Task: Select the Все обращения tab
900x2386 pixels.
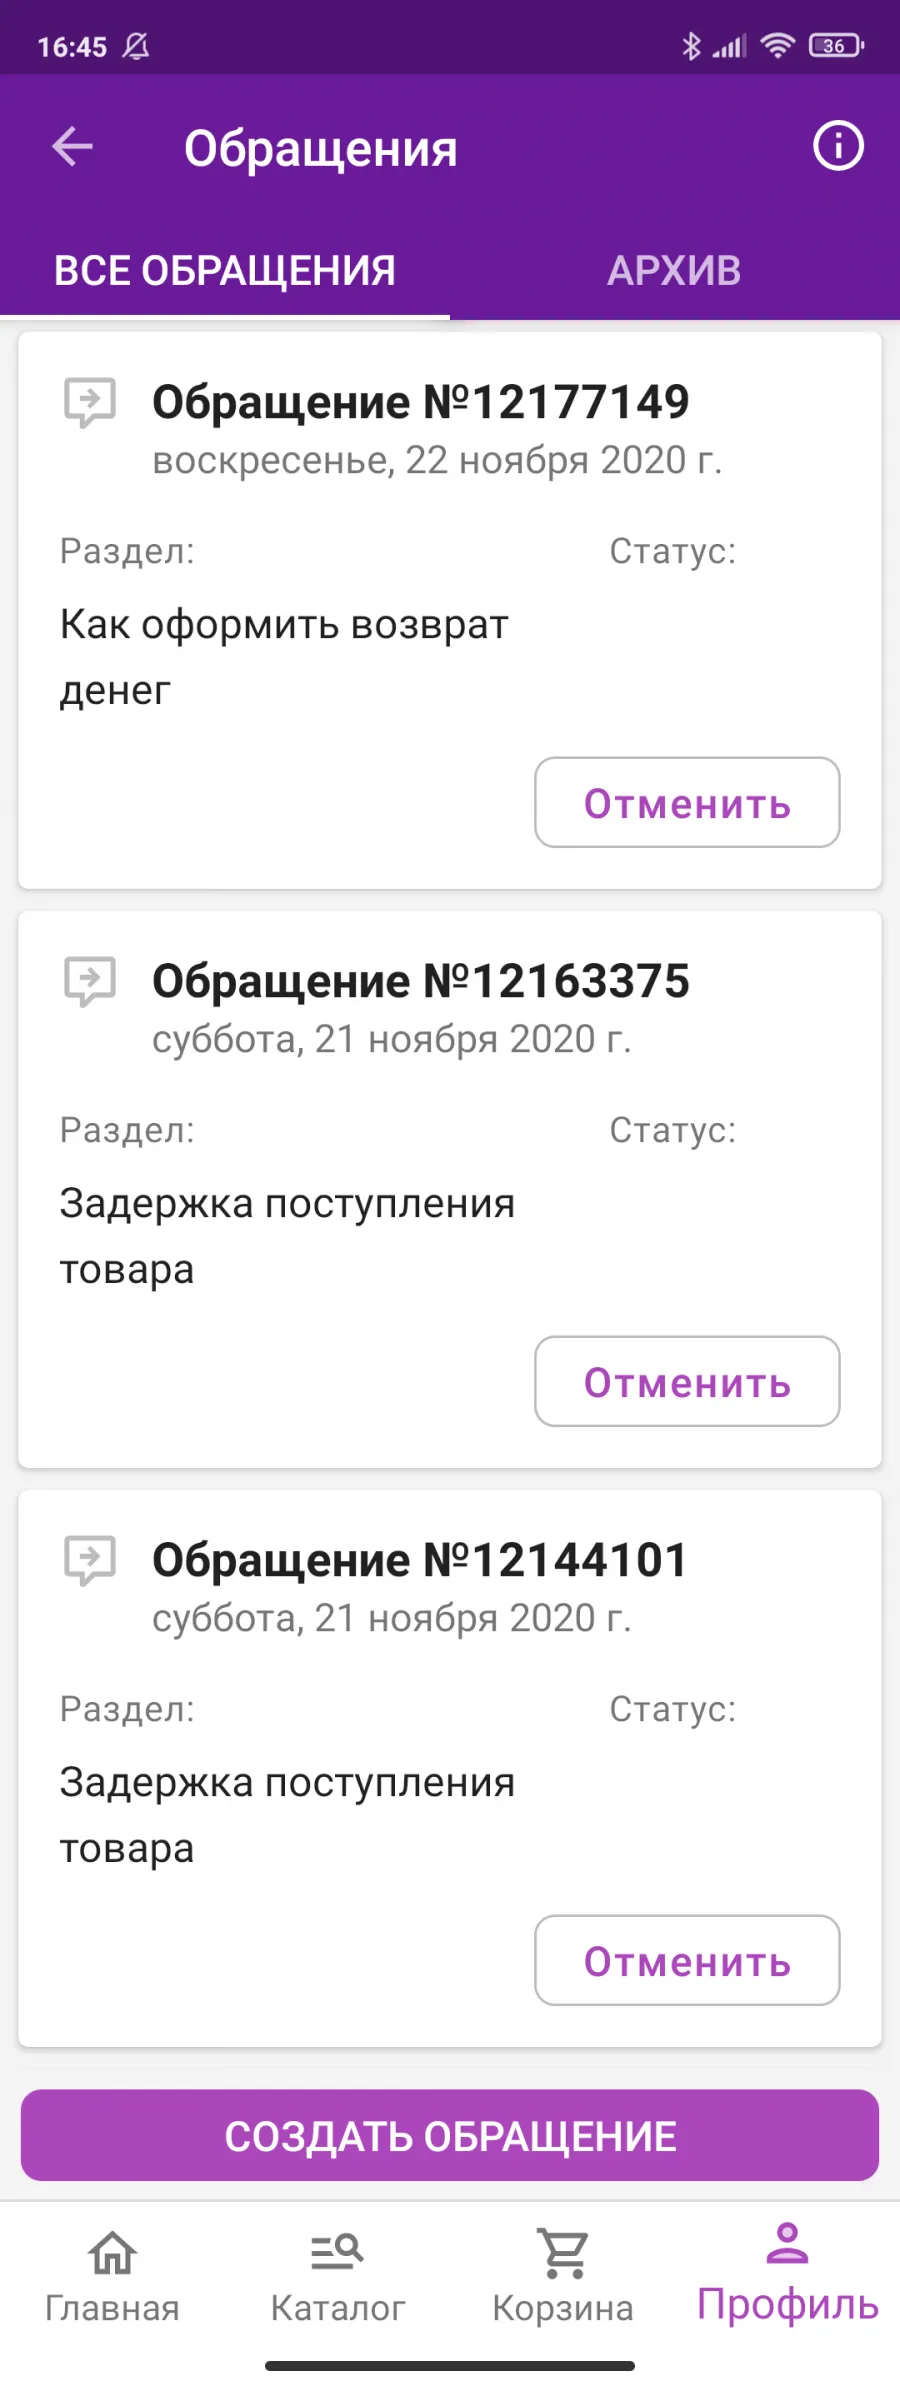Action: 225,271
